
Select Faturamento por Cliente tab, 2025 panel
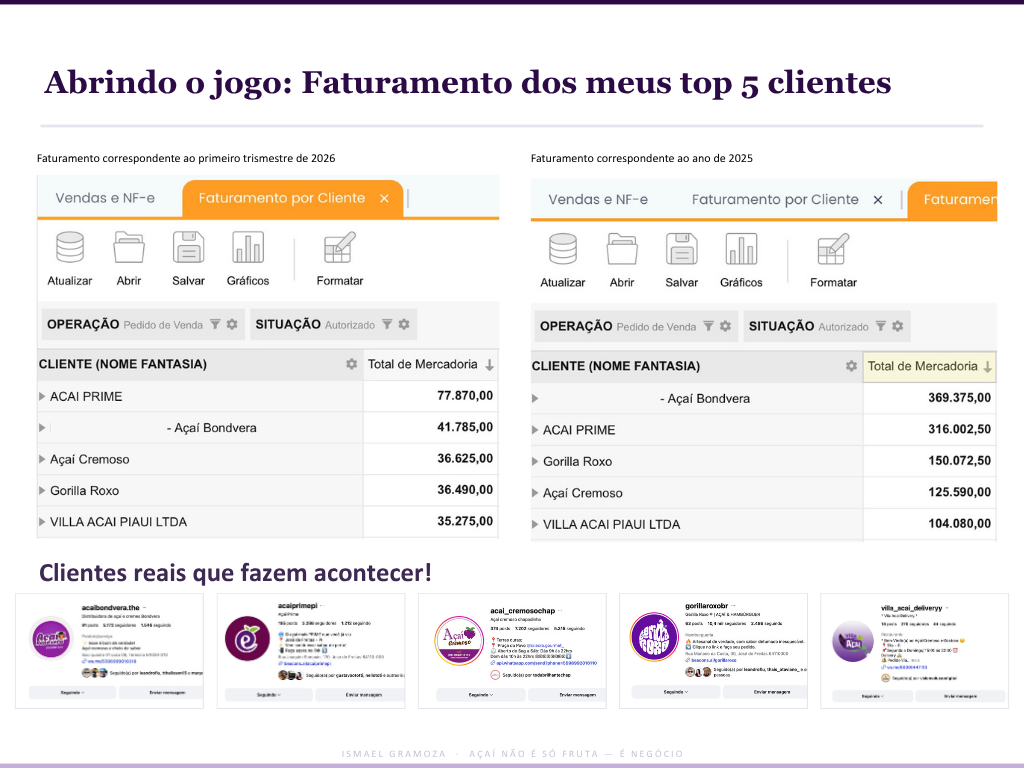click(x=775, y=199)
